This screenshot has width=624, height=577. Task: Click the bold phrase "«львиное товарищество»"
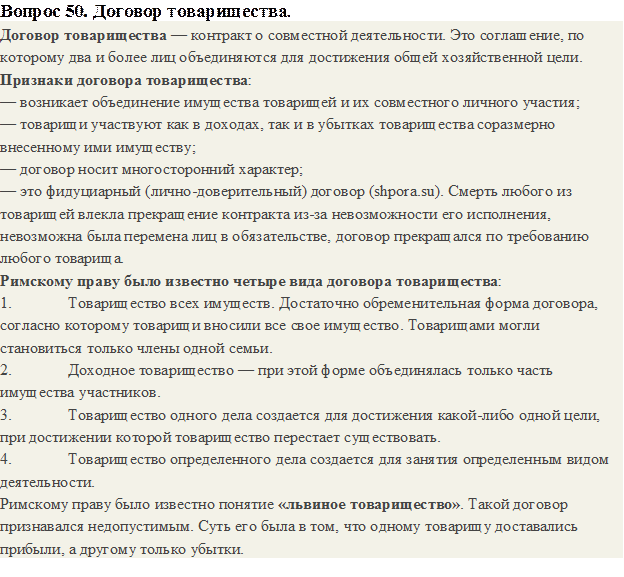(369, 505)
